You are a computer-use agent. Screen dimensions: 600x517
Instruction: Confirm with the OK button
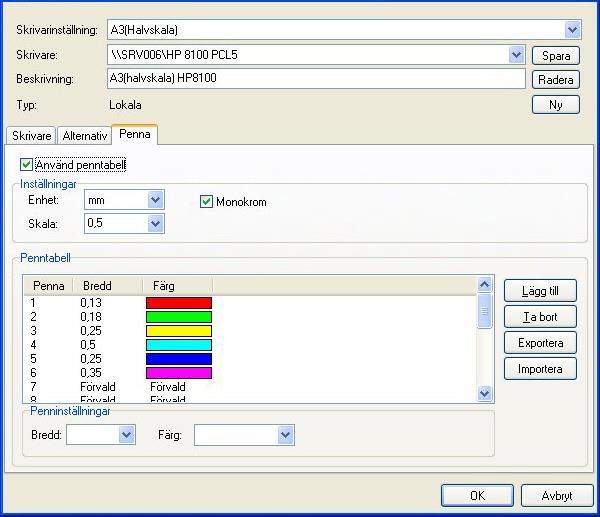(478, 496)
